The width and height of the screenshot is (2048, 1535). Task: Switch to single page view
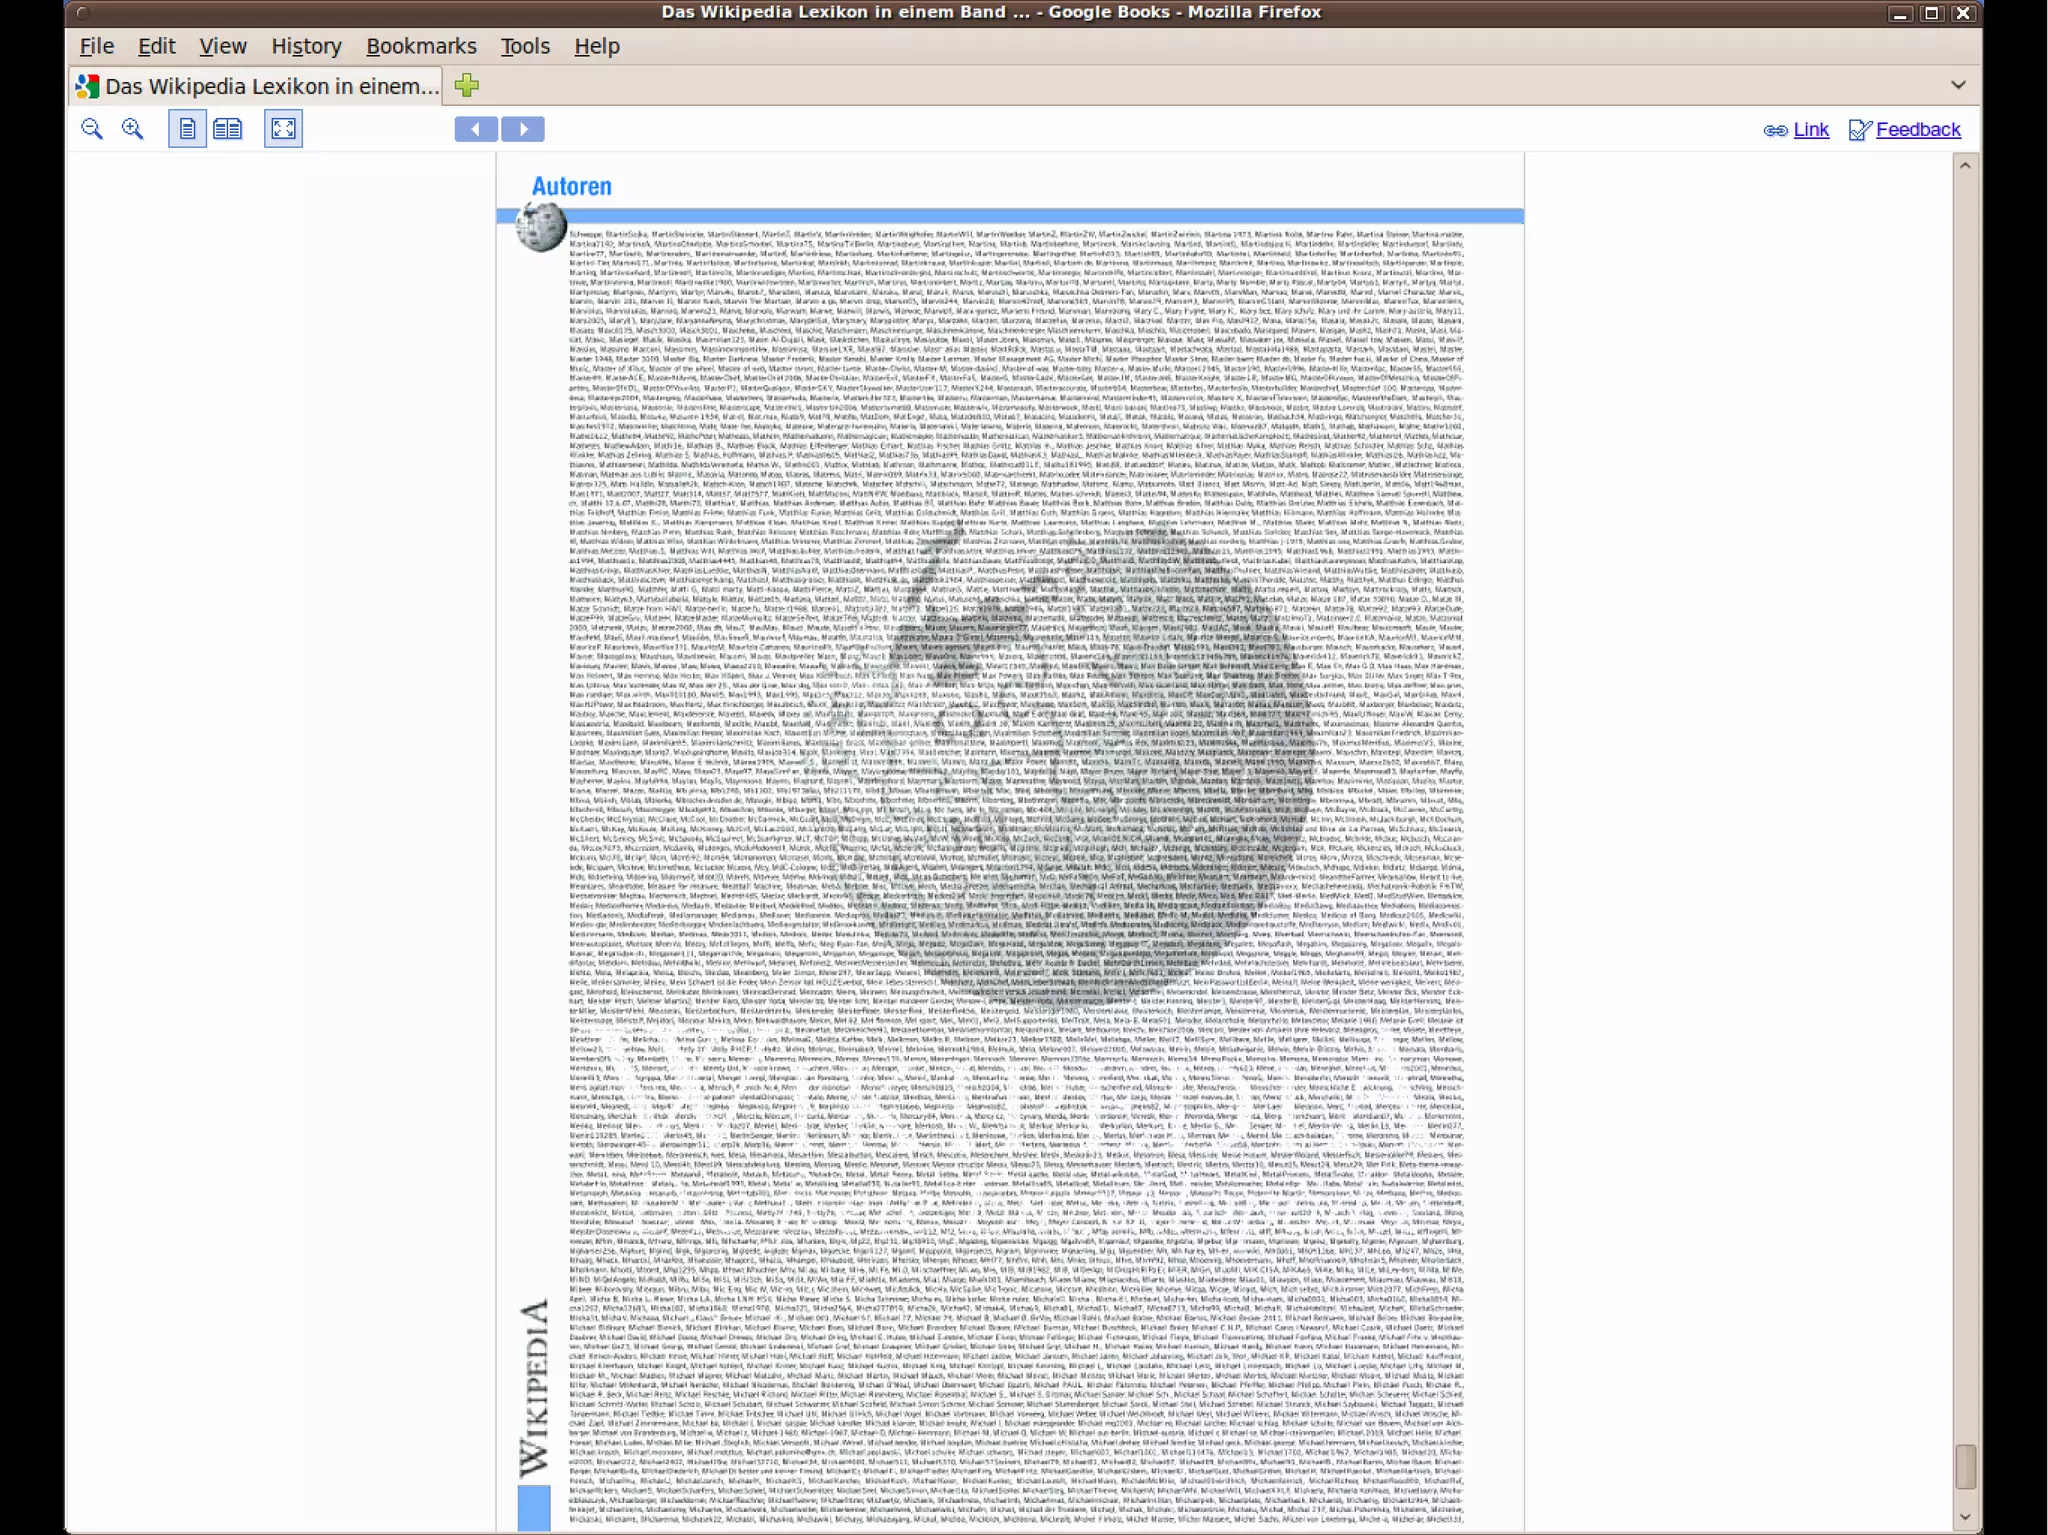coord(187,129)
